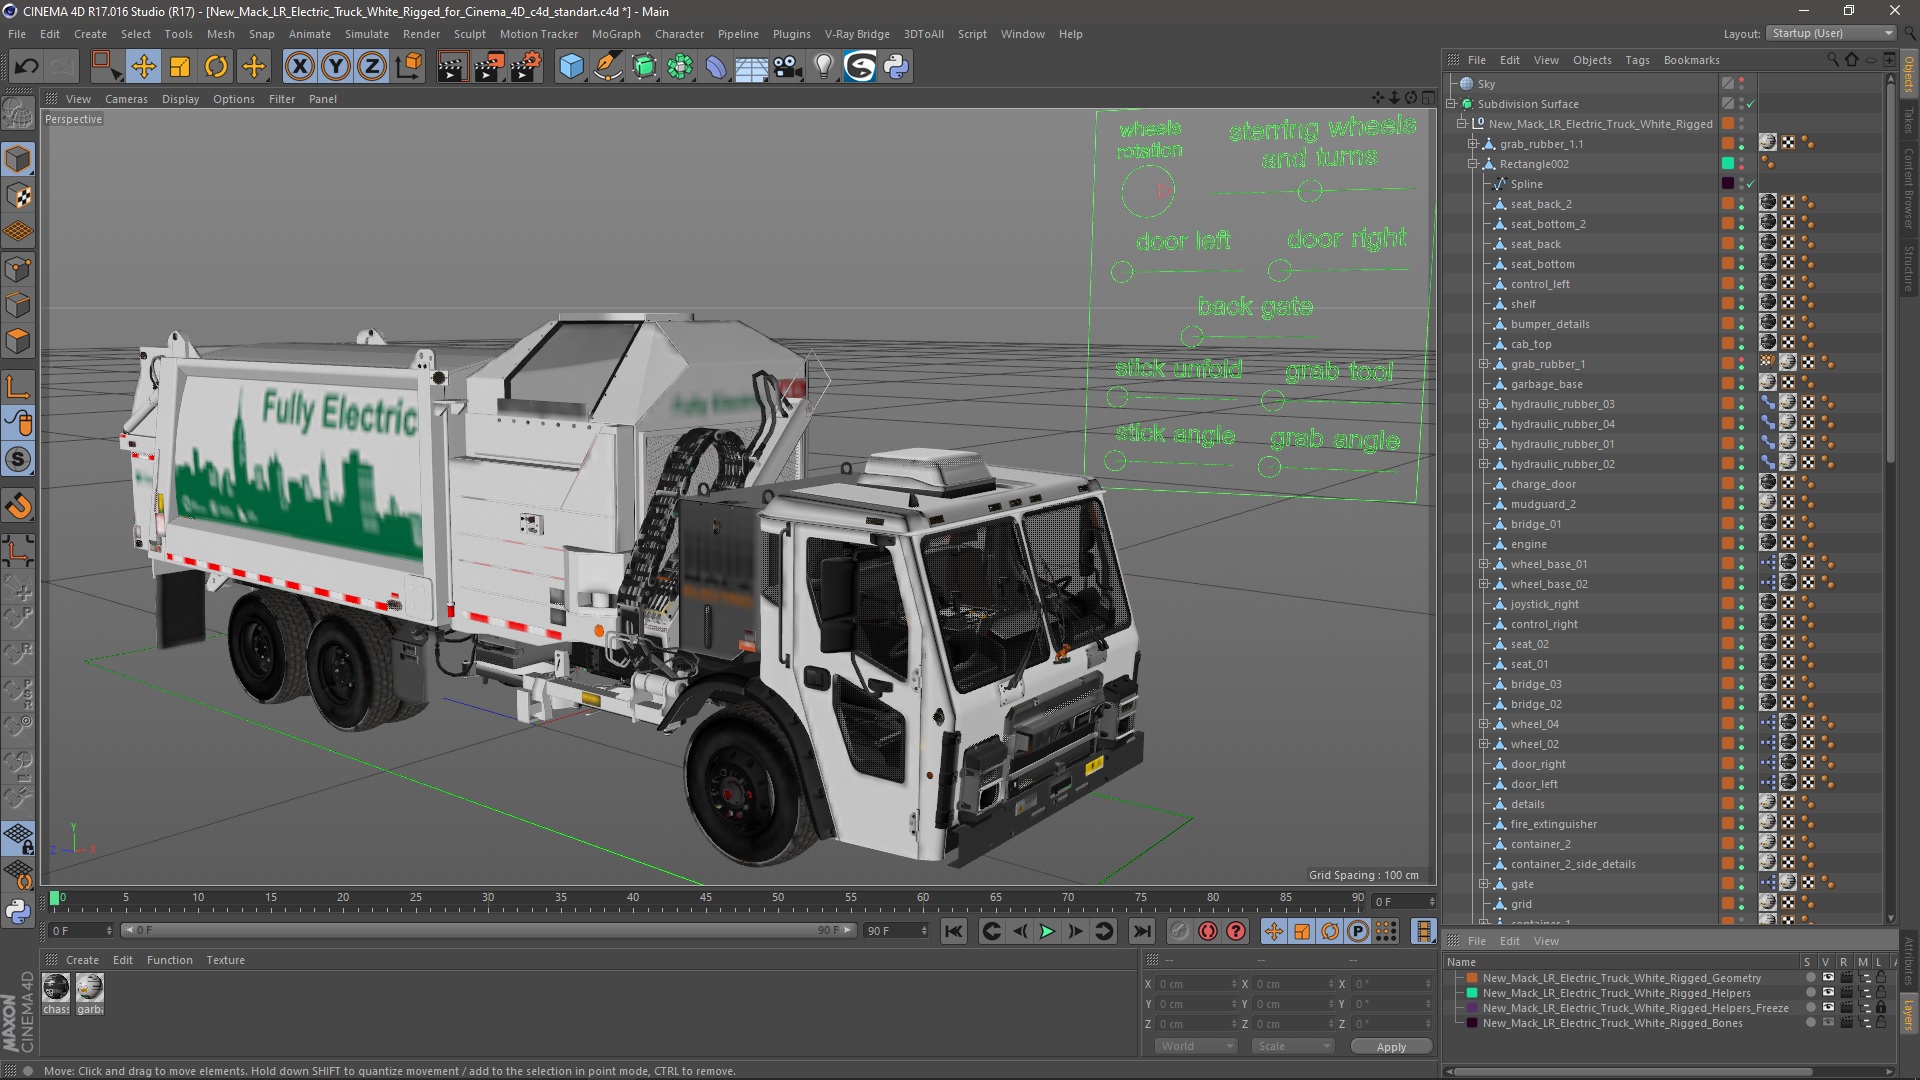Activate the Rotate tool in top toolbar
1920x1080 pixels.
point(216,67)
